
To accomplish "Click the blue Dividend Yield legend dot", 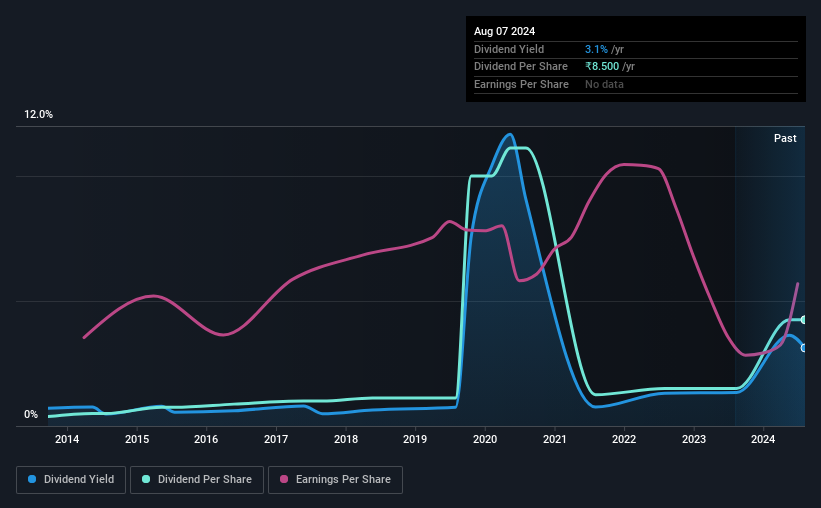I will (x=32, y=479).
